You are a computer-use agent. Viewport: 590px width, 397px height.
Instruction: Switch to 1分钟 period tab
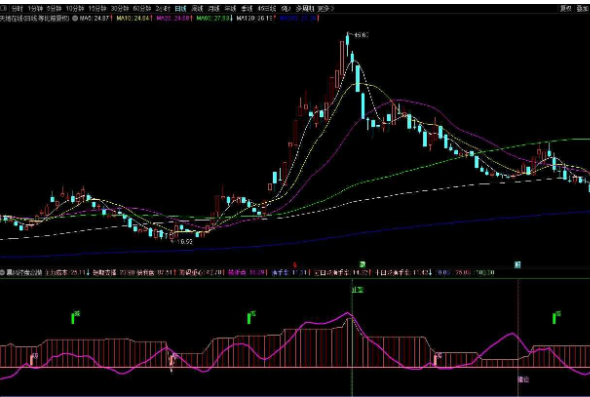(x=35, y=9)
